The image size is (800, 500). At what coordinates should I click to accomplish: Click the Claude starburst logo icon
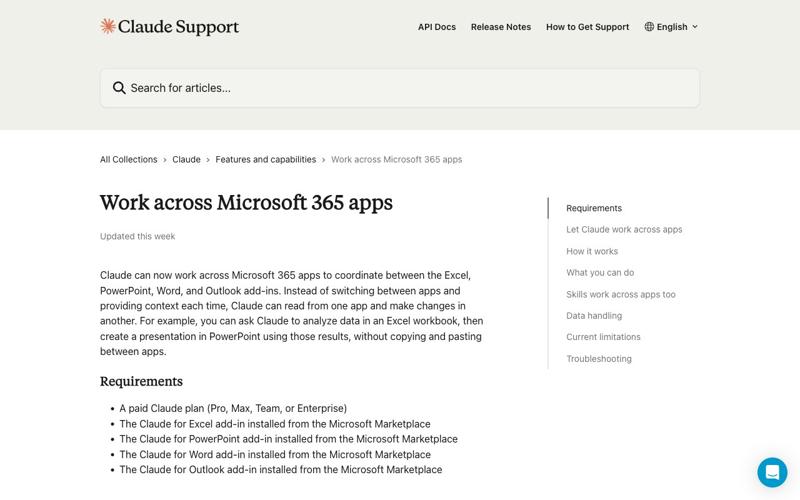pos(108,26)
